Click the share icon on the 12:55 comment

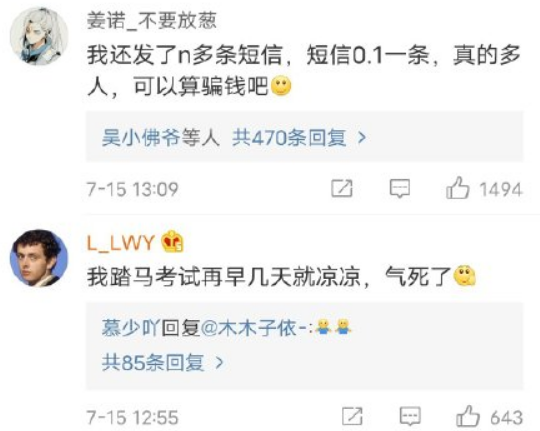pyautogui.click(x=352, y=416)
